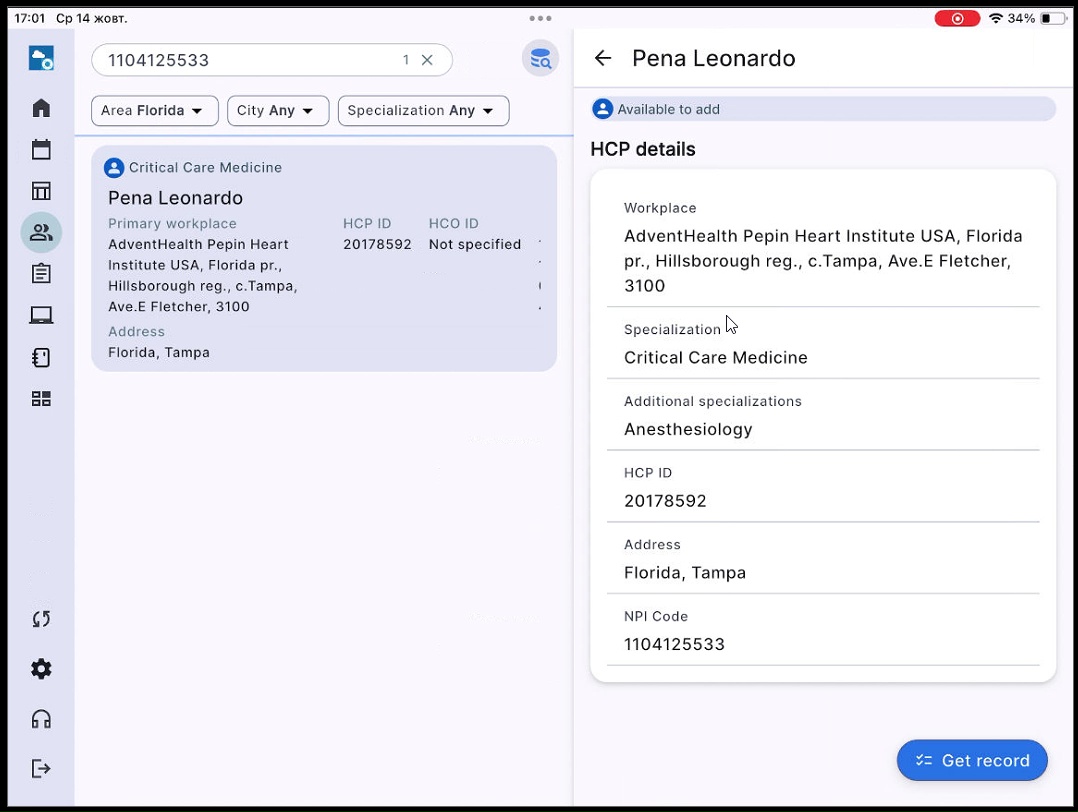Click the NPI Code value 1104125533 in details
Viewport: 1078px width, 812px height.
click(674, 644)
